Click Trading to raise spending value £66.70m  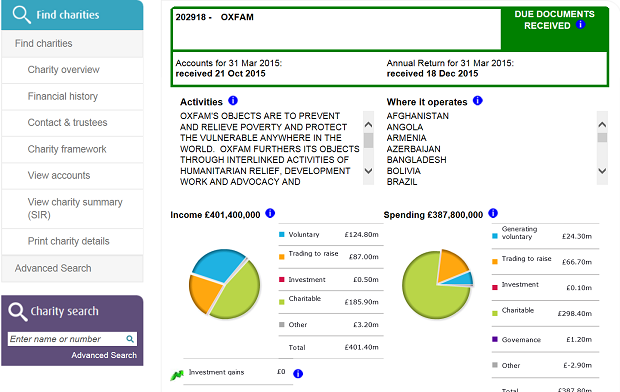tap(577, 262)
